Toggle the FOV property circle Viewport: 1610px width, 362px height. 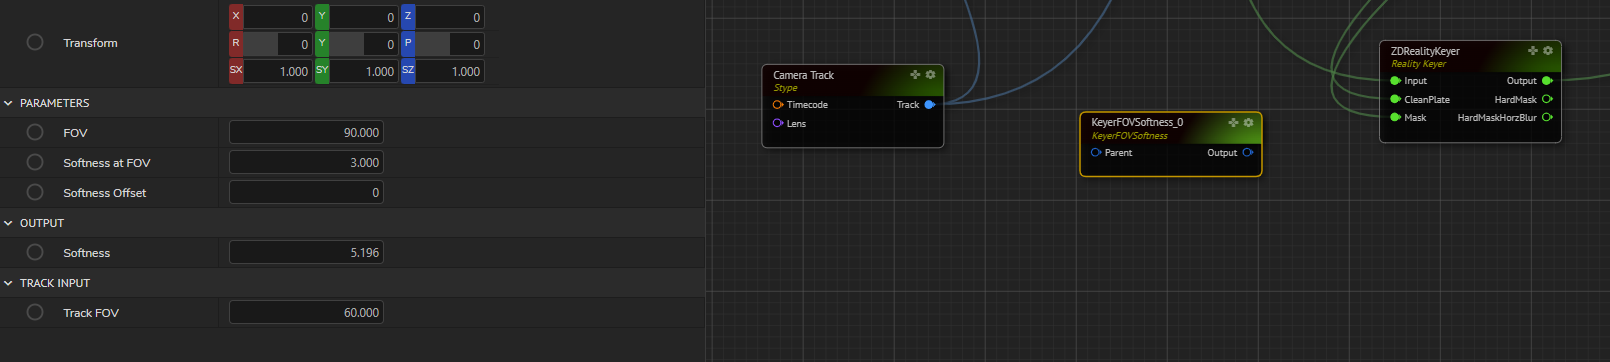point(35,132)
